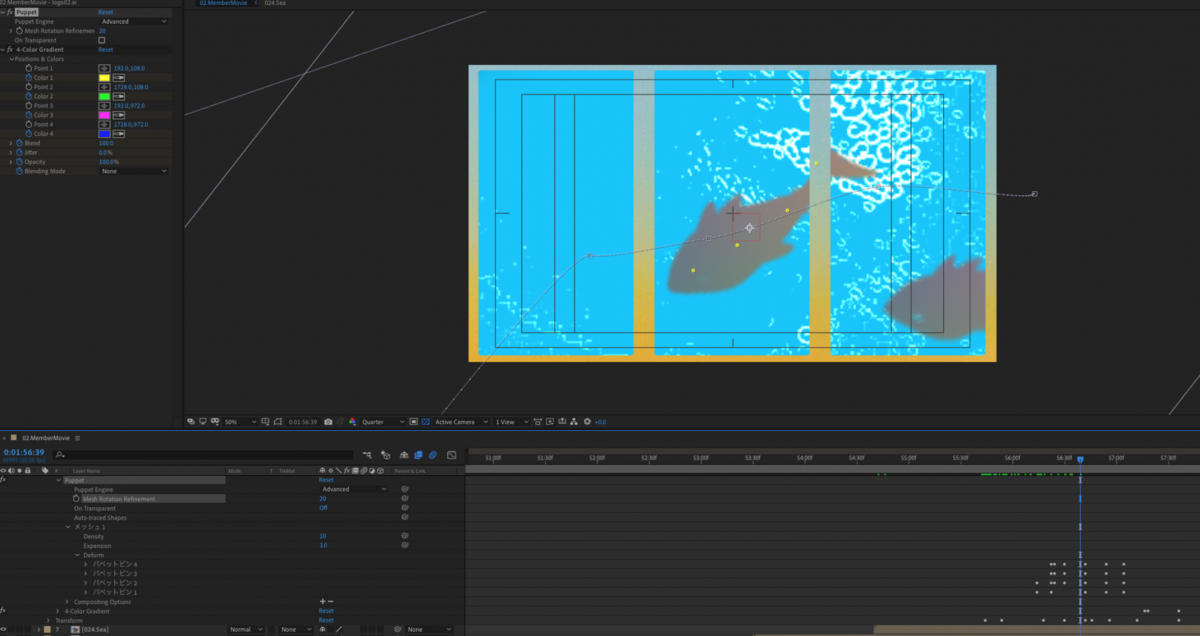Toggle the Point 1 stopwatch
Screen dimensions: 1200x636
(28, 68)
